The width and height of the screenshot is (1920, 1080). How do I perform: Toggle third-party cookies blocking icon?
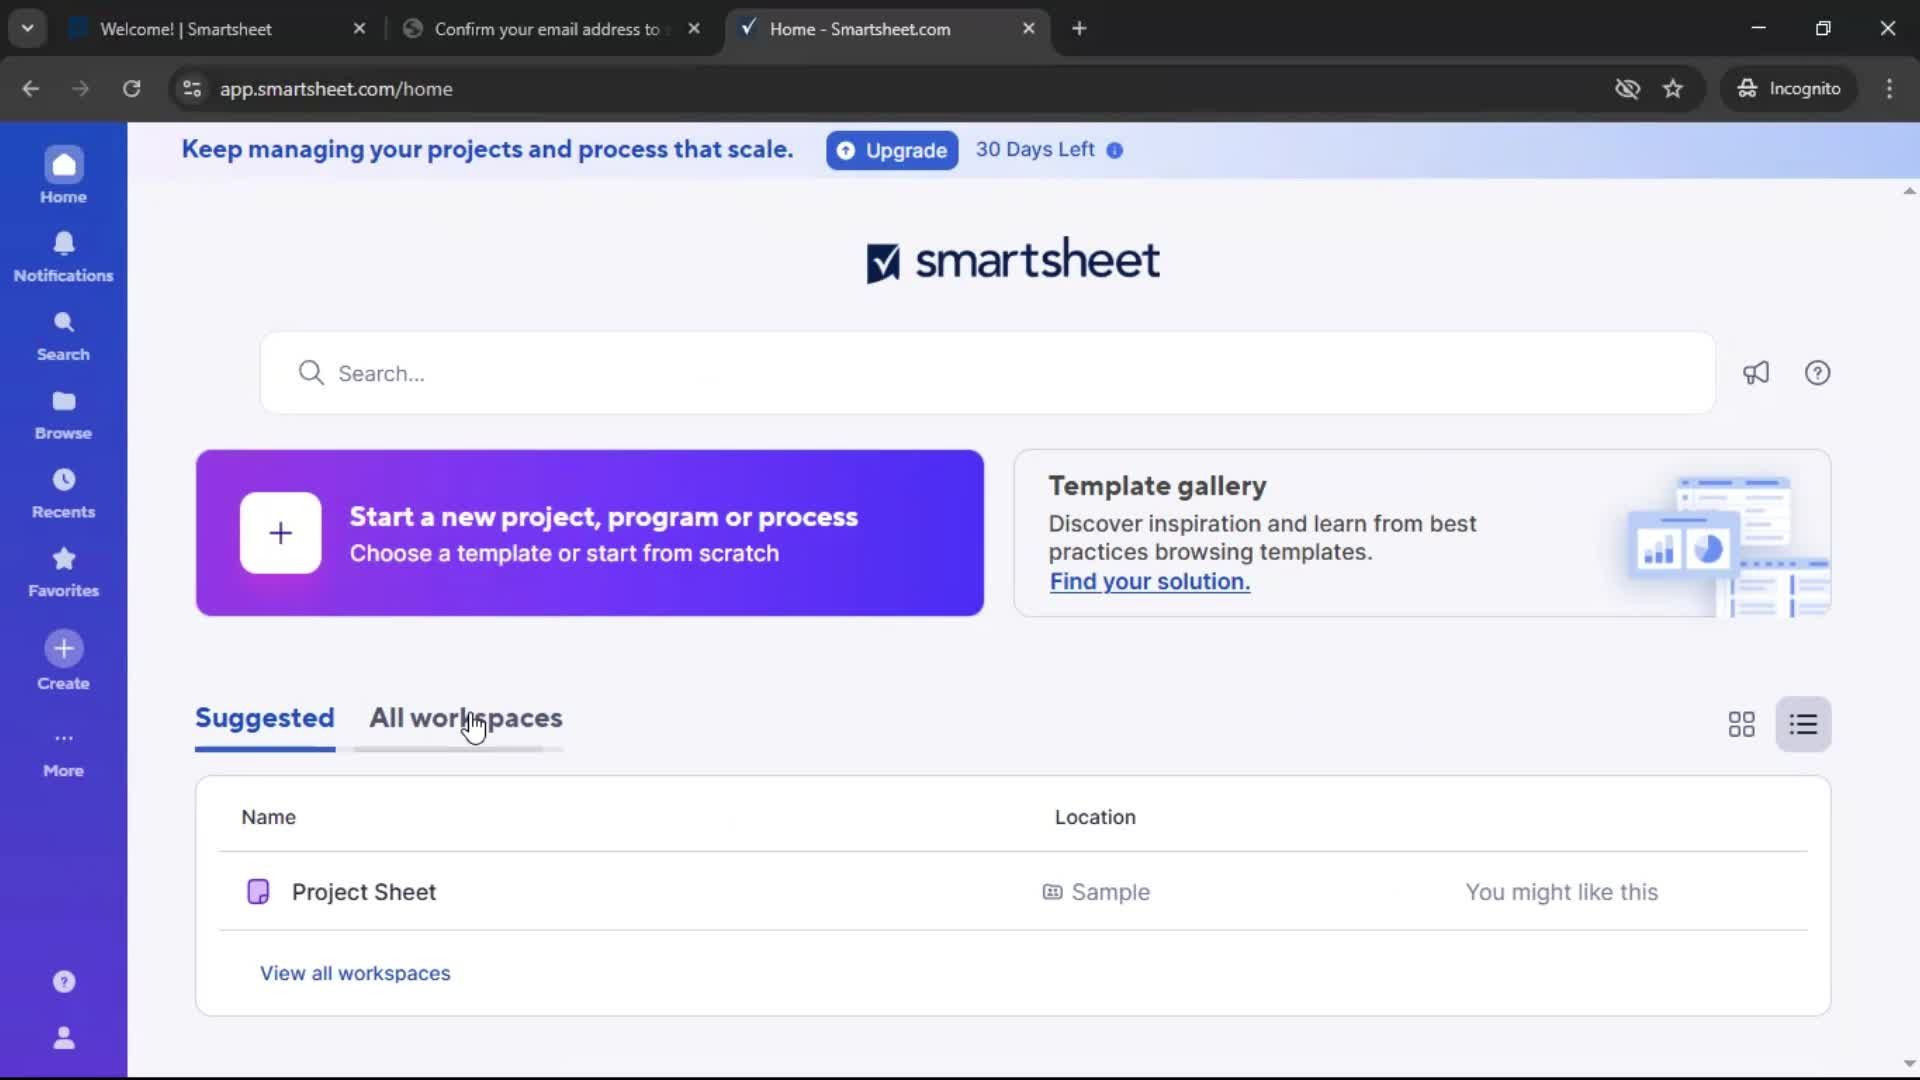(x=1628, y=88)
